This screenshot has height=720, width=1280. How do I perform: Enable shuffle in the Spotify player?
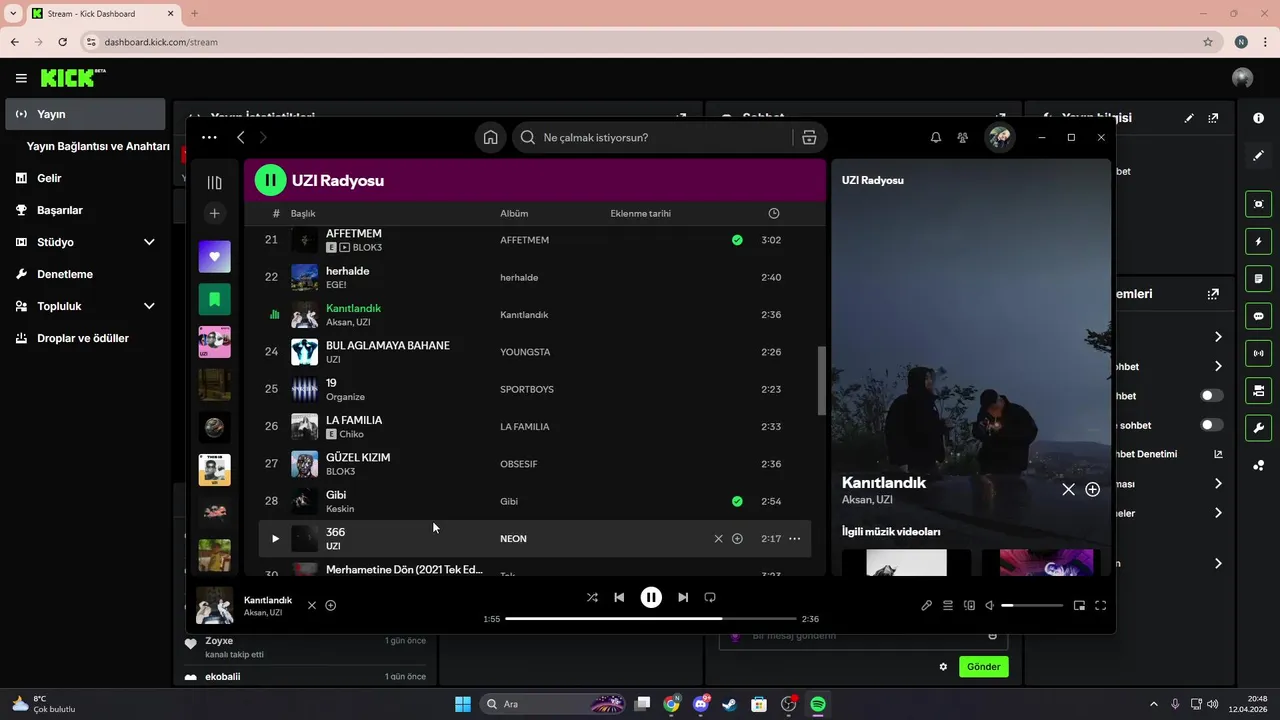click(x=592, y=597)
